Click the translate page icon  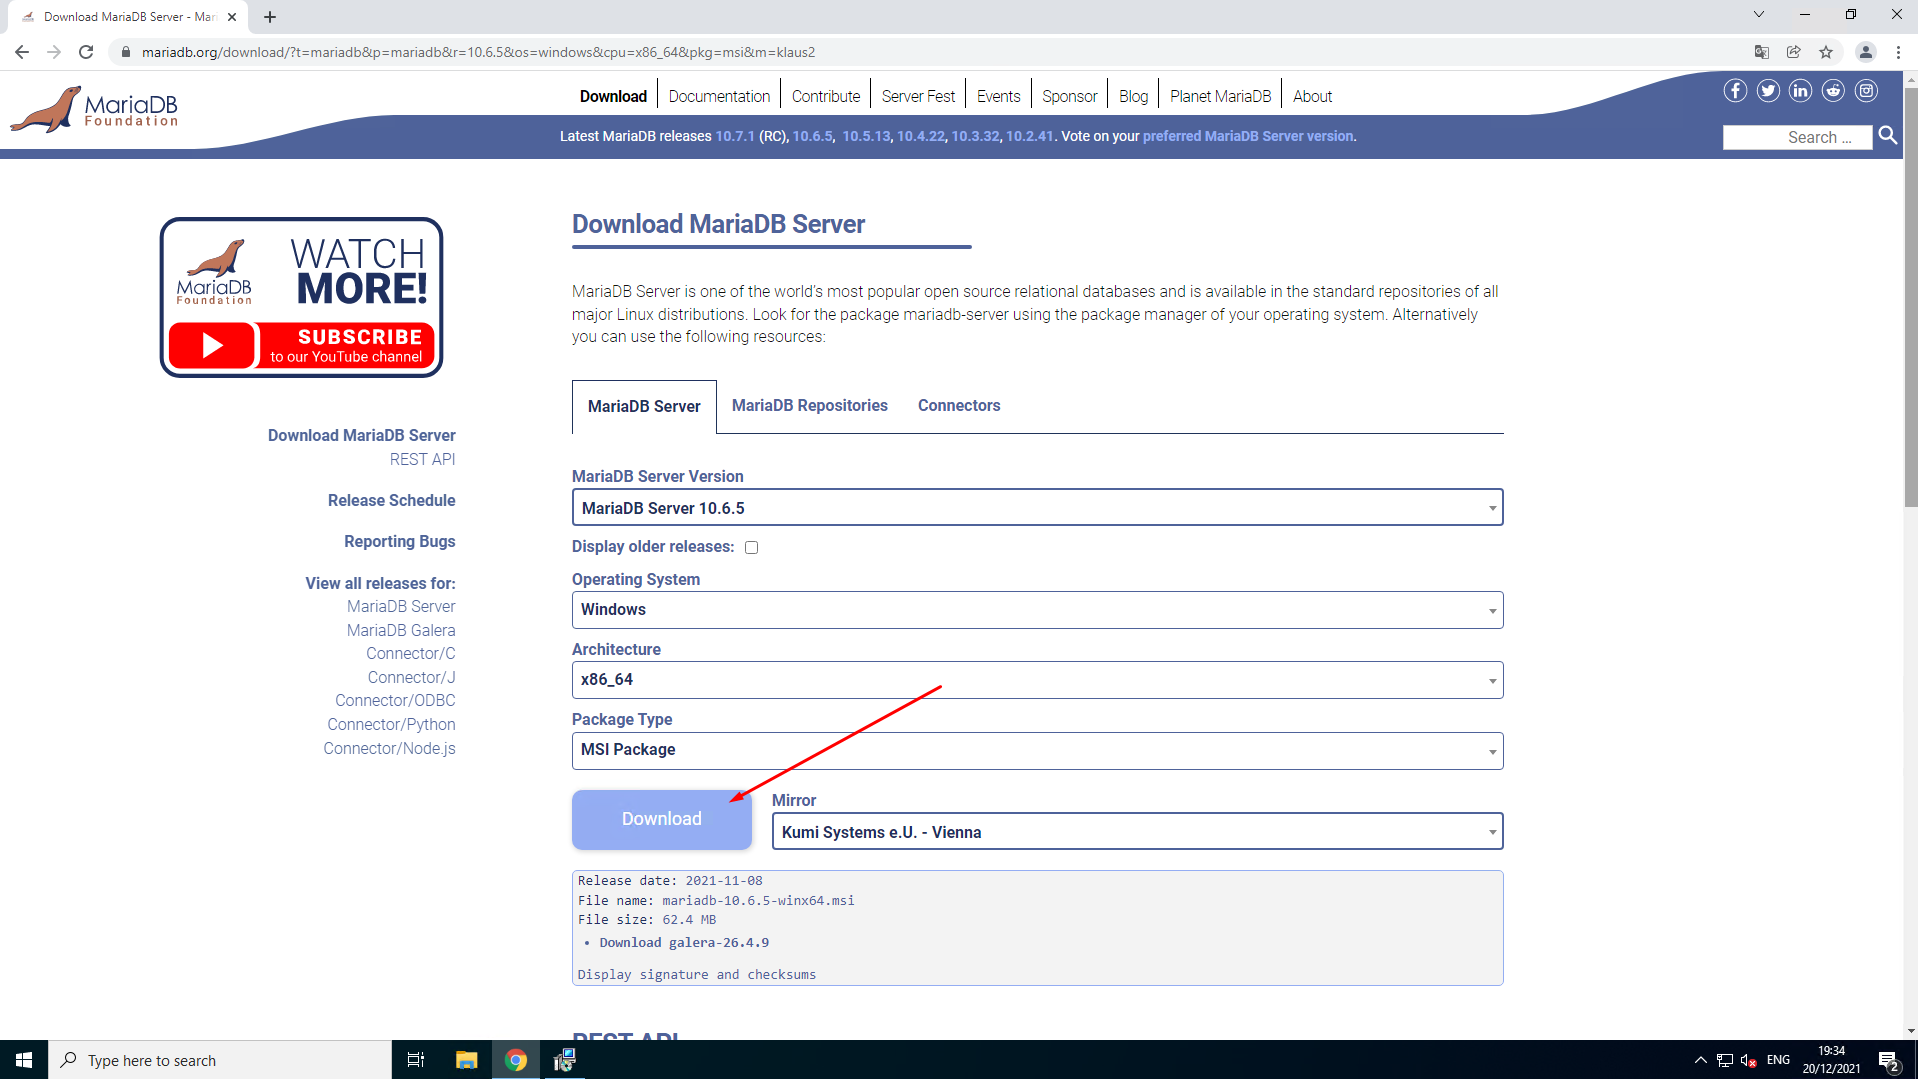(x=1762, y=52)
